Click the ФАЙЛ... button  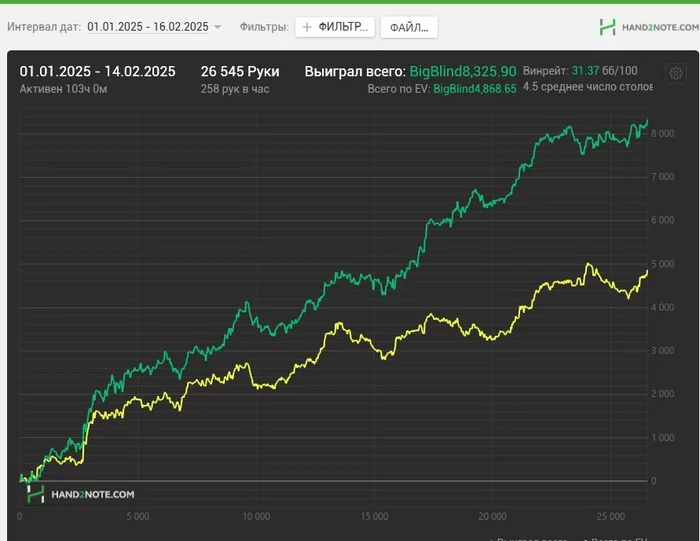(x=409, y=28)
